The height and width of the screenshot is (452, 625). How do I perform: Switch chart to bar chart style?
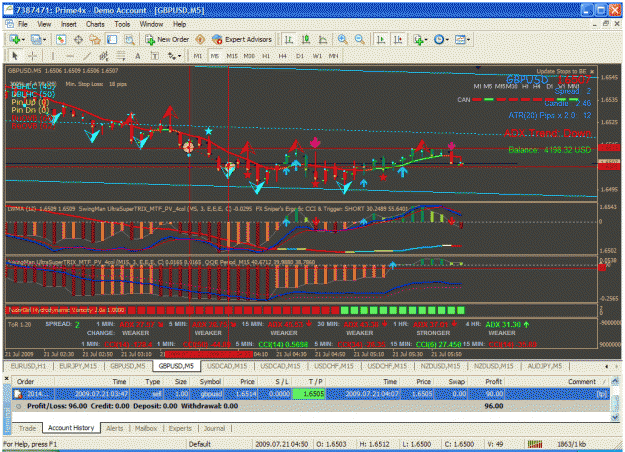(x=289, y=39)
